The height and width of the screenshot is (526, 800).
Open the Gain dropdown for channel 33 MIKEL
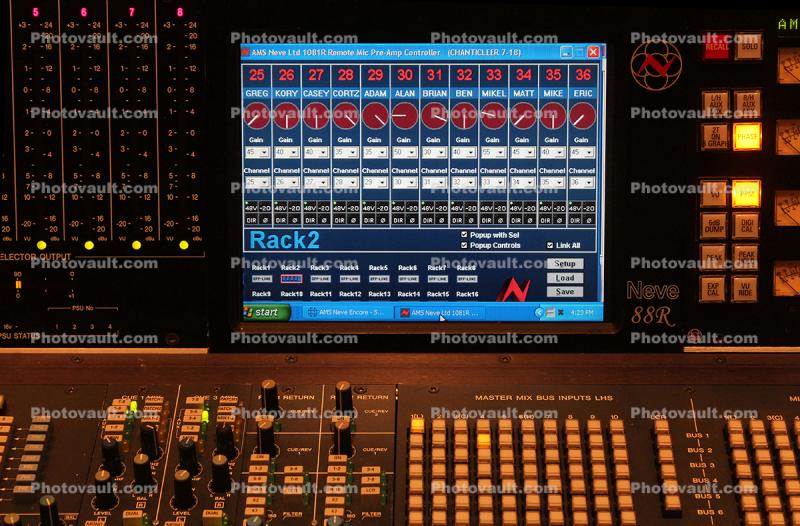pos(501,153)
